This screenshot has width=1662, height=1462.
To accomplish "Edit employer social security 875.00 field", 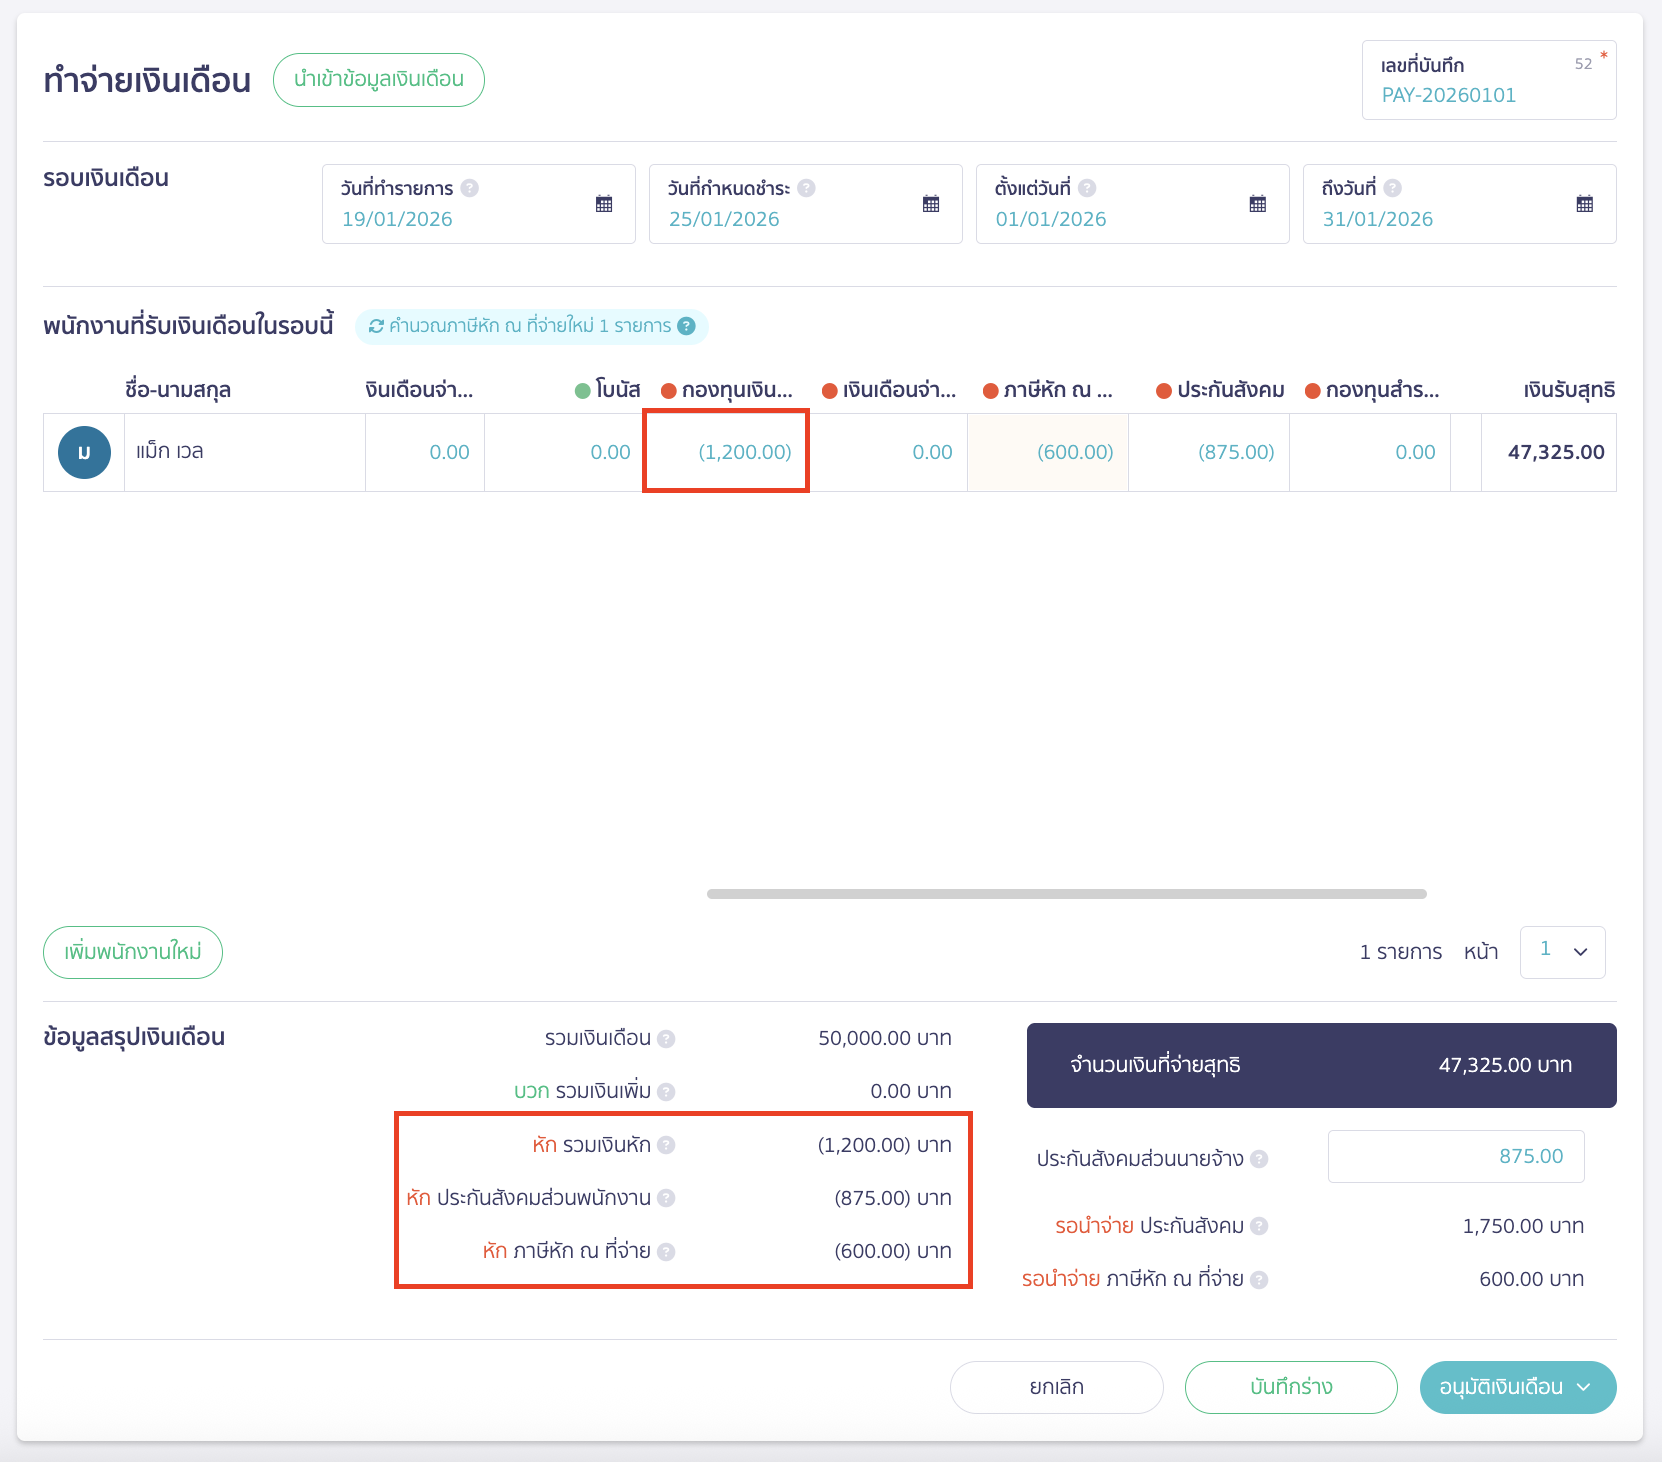I will 1456,1157.
